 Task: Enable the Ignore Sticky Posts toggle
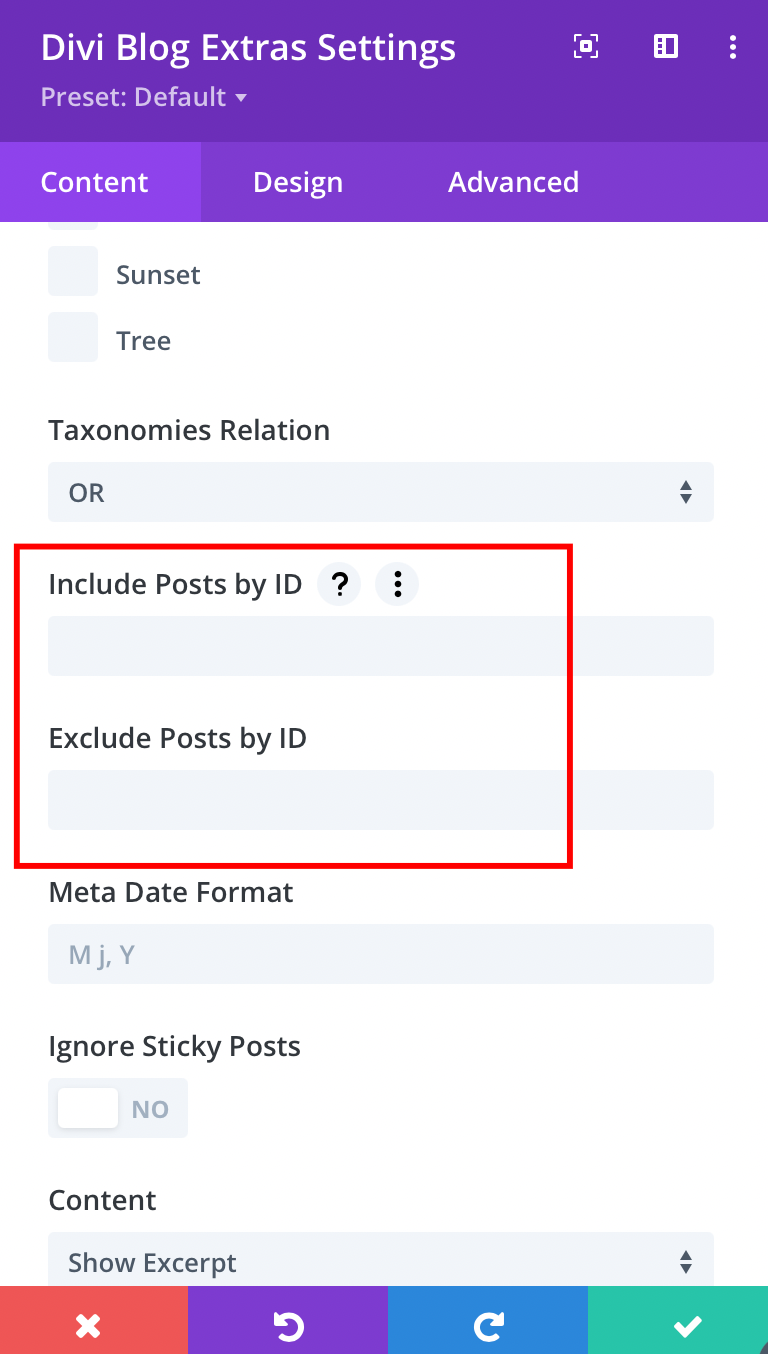tap(87, 1108)
